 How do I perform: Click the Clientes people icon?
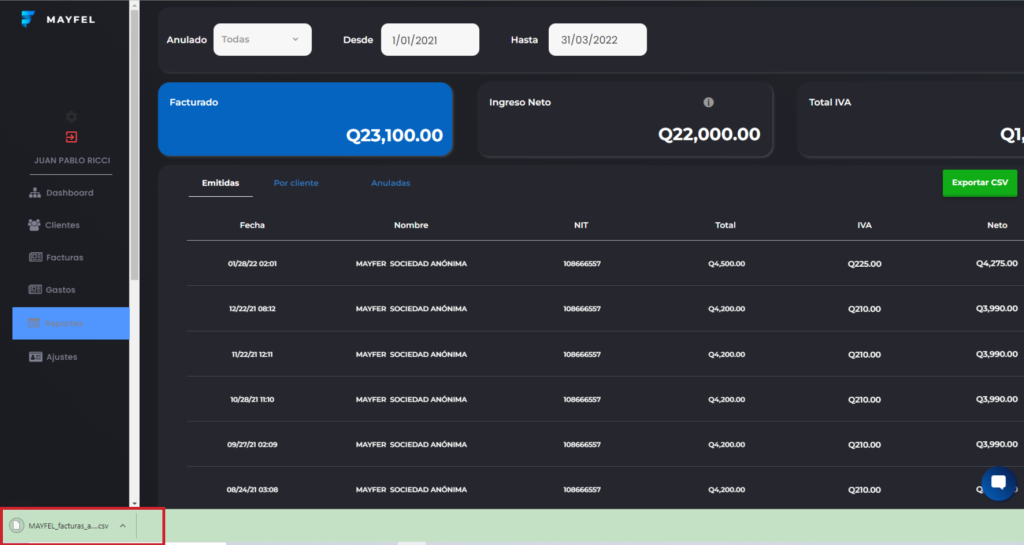35,225
